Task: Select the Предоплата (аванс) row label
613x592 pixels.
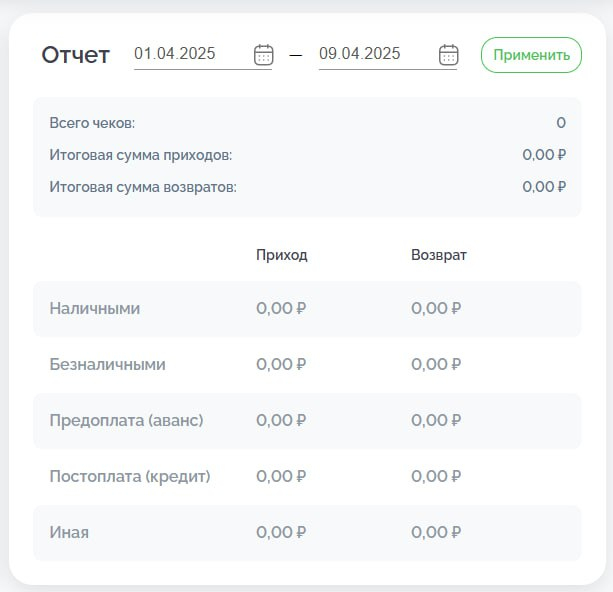Action: pos(126,421)
